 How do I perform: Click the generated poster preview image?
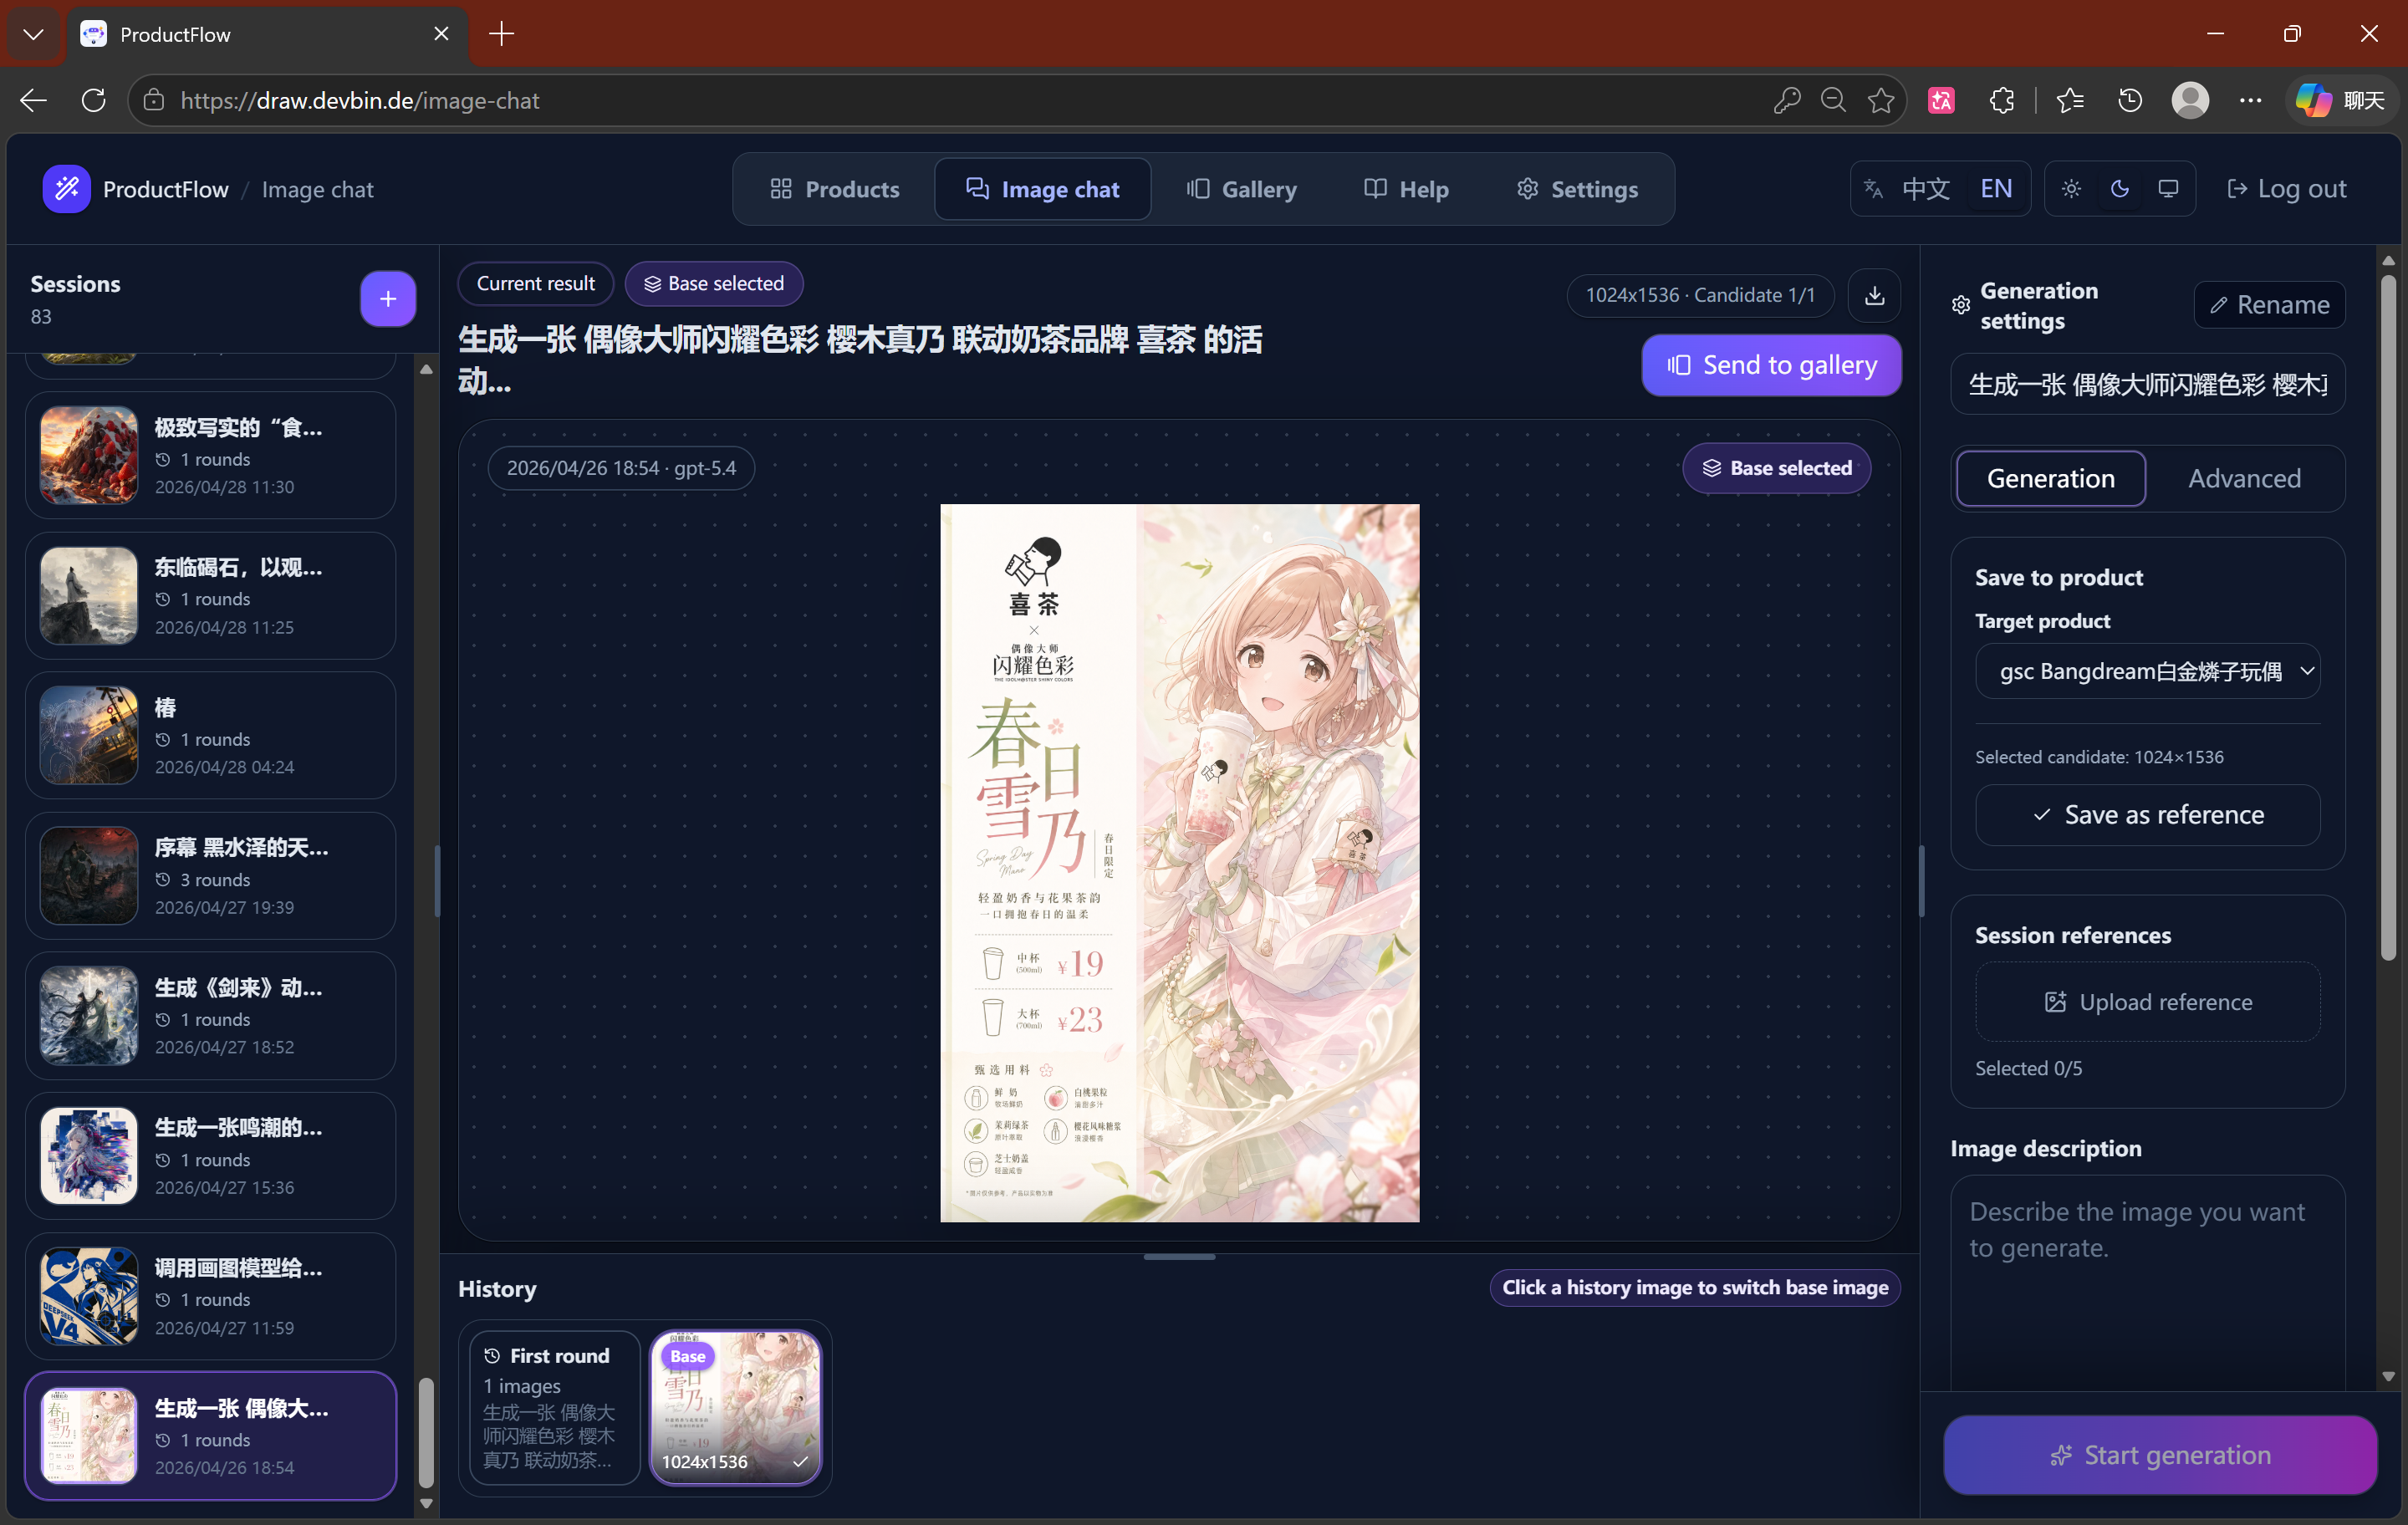click(1179, 863)
